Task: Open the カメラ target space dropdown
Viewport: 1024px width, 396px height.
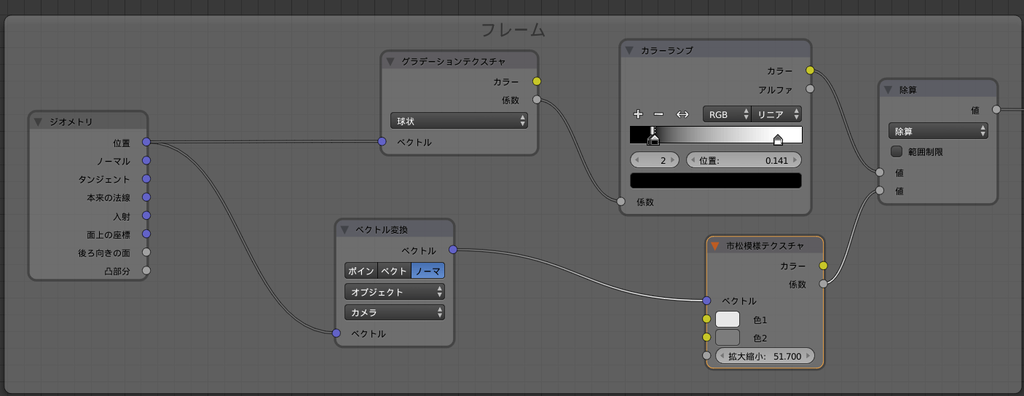Action: [x=394, y=312]
